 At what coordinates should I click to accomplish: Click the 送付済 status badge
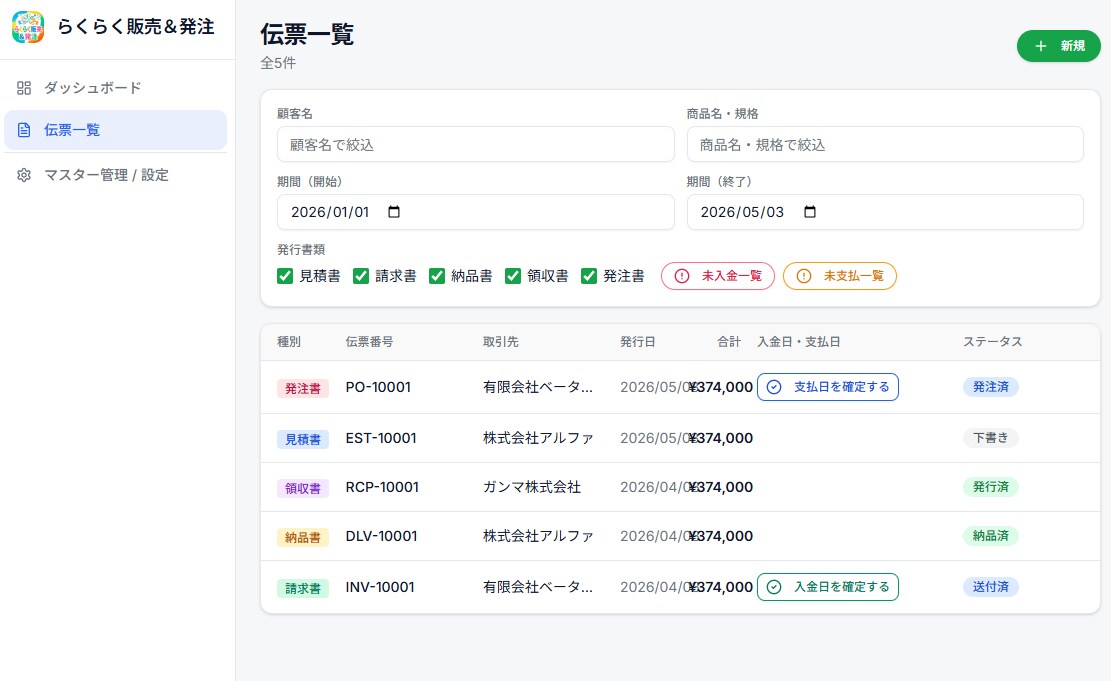click(x=991, y=587)
